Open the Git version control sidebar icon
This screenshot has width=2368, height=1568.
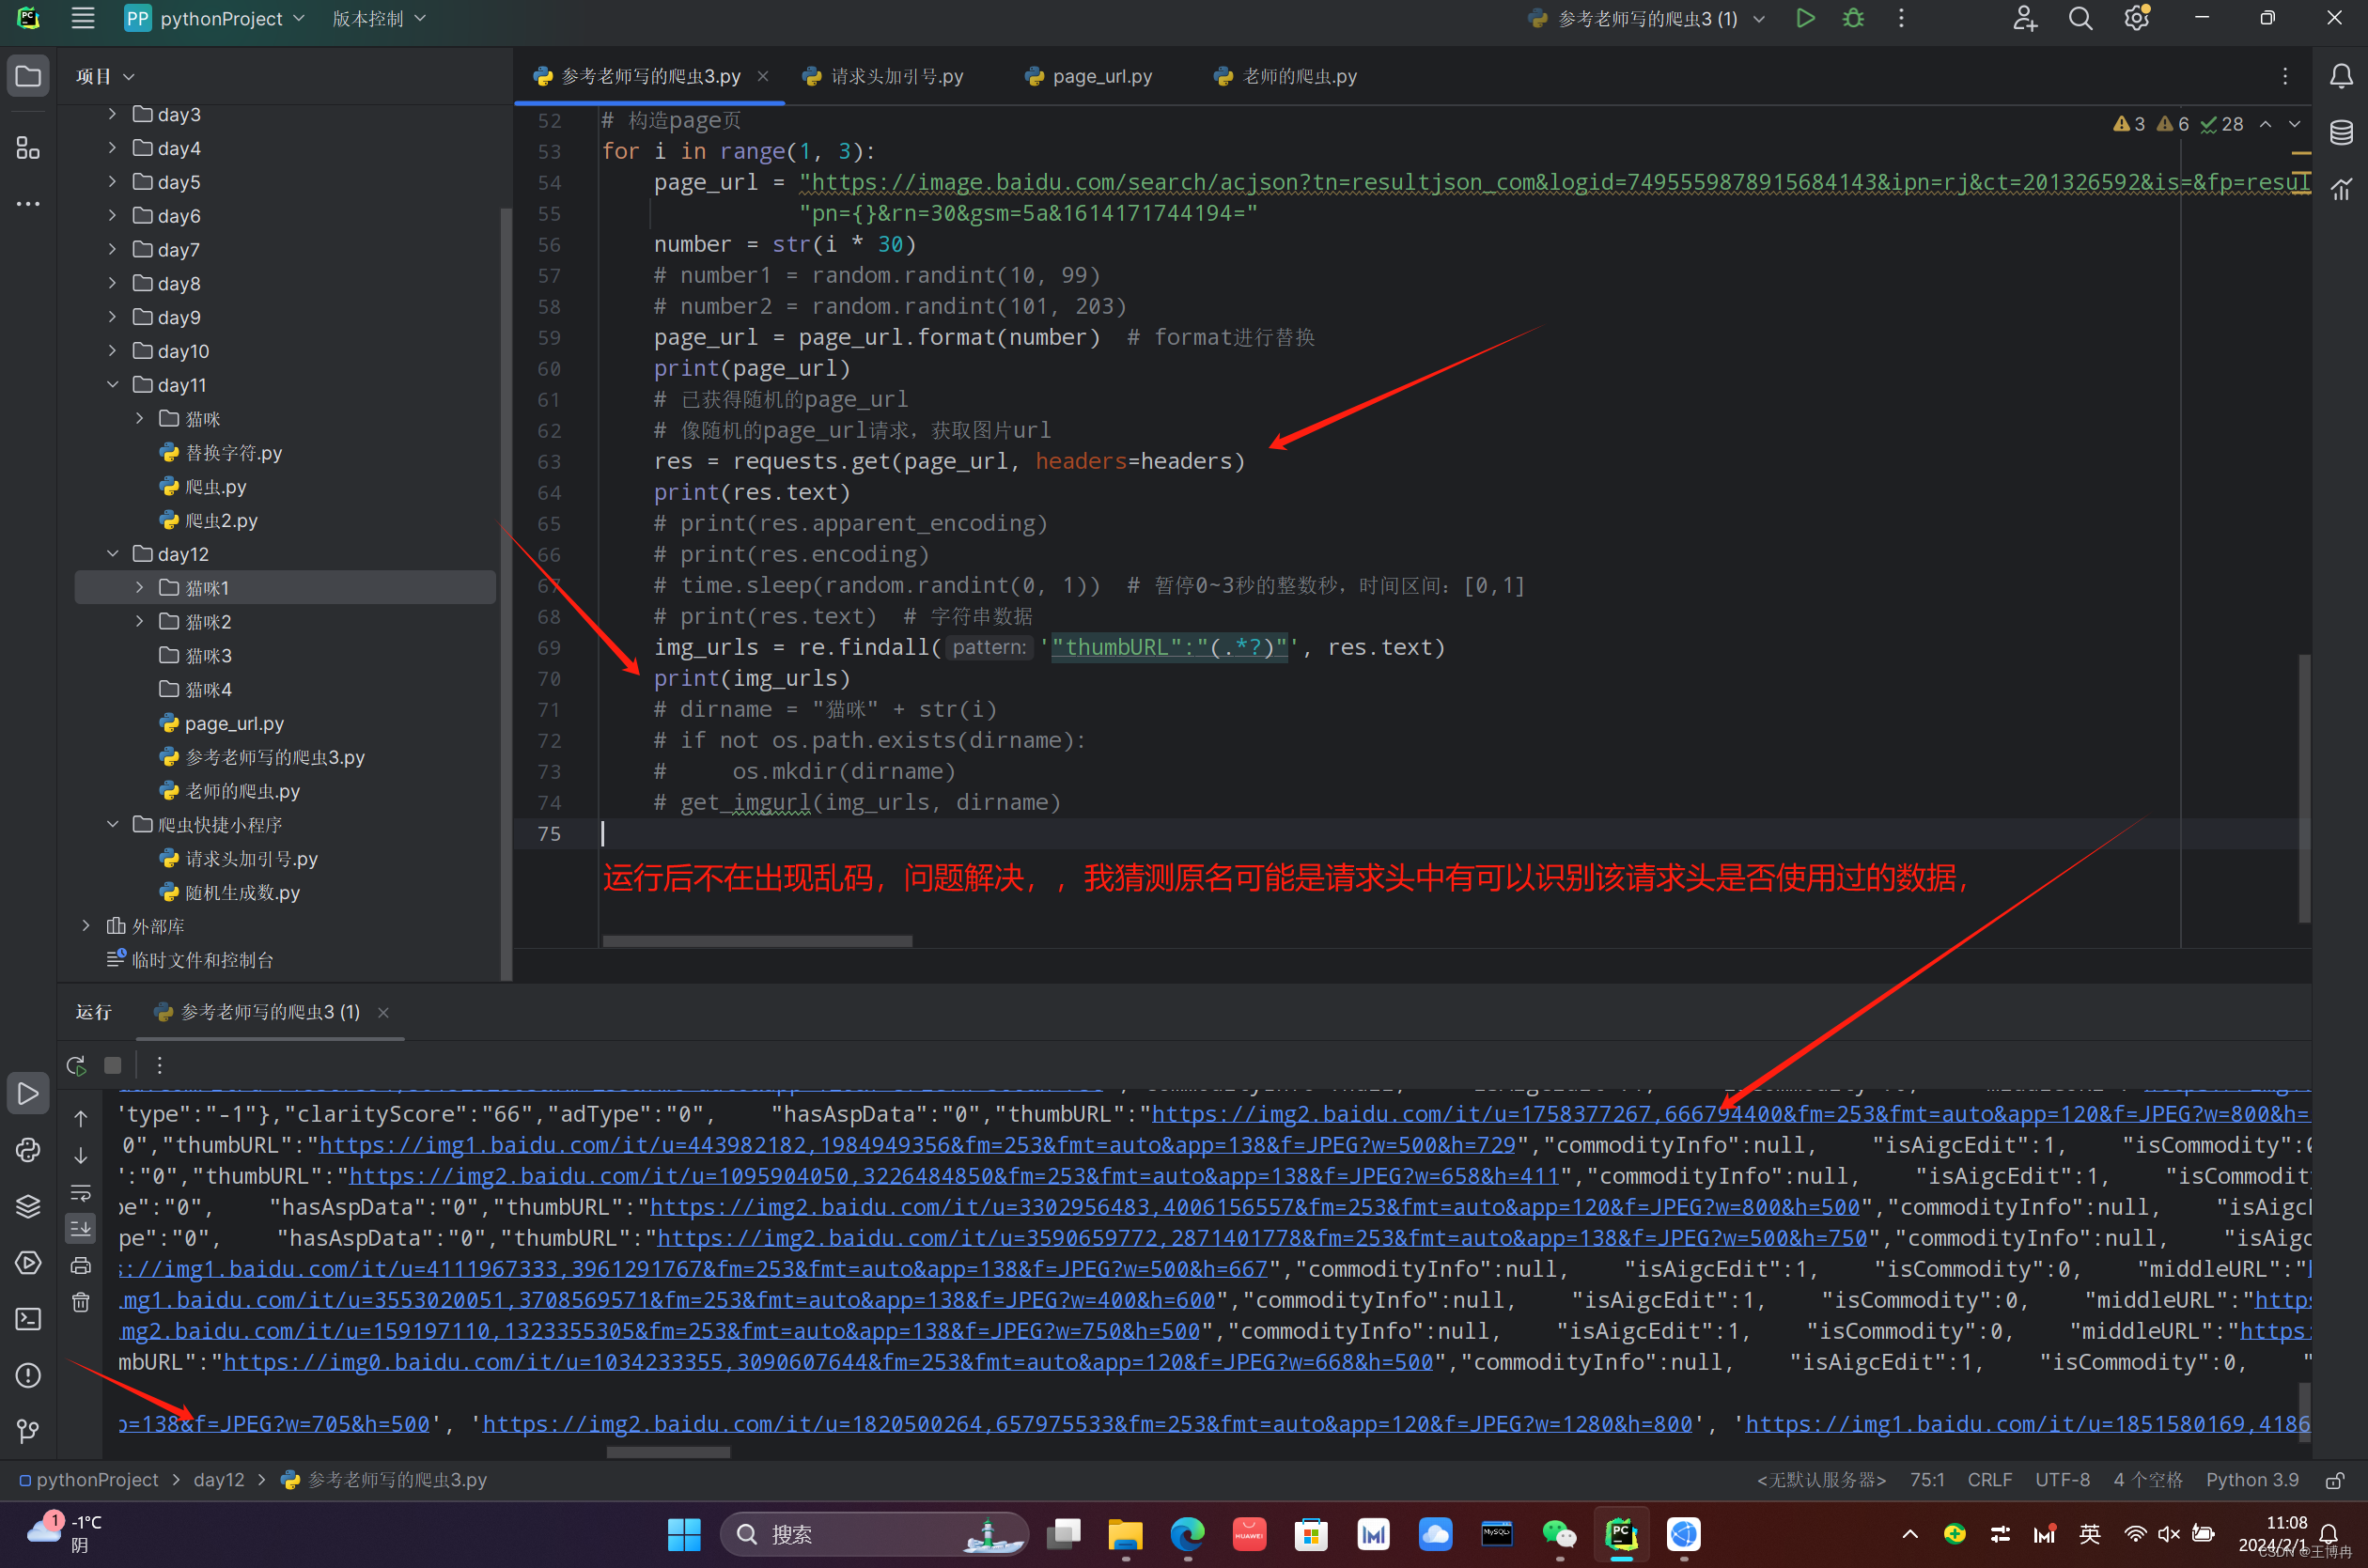tap(28, 1431)
